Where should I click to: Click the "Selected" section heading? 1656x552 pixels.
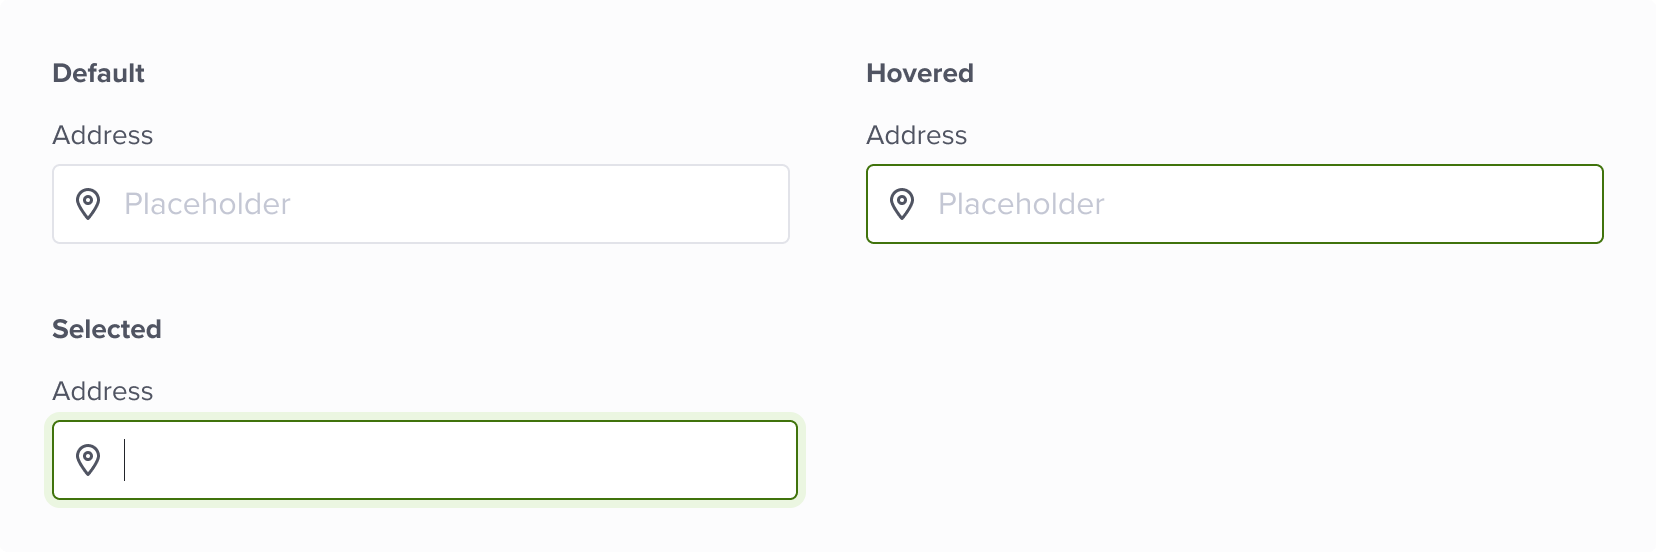click(107, 329)
